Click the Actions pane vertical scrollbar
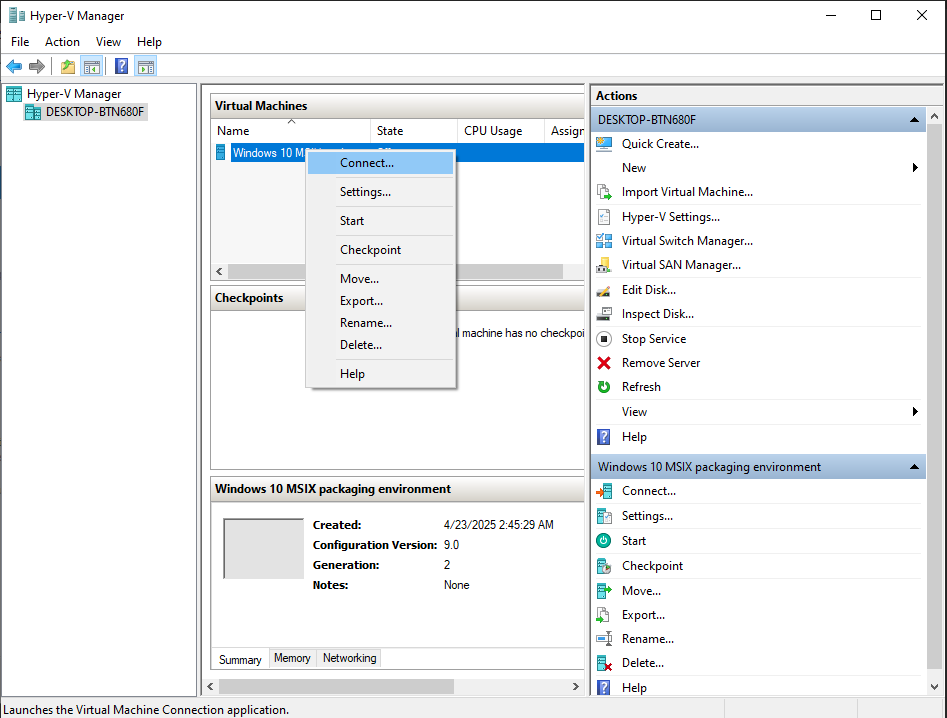This screenshot has width=947, height=718. [x=934, y=400]
